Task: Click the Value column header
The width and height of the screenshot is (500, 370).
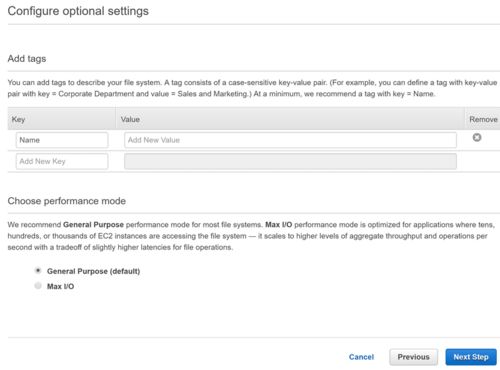Action: coord(130,119)
